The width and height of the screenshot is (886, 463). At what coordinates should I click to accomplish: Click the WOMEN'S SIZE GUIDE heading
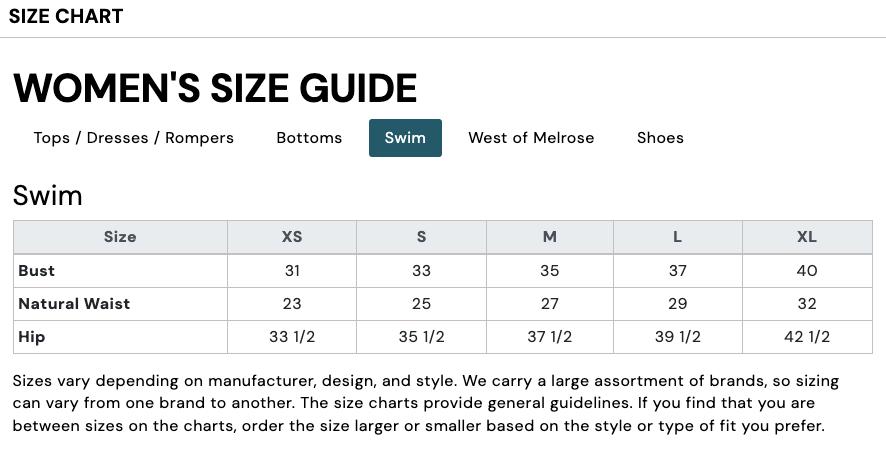point(215,88)
